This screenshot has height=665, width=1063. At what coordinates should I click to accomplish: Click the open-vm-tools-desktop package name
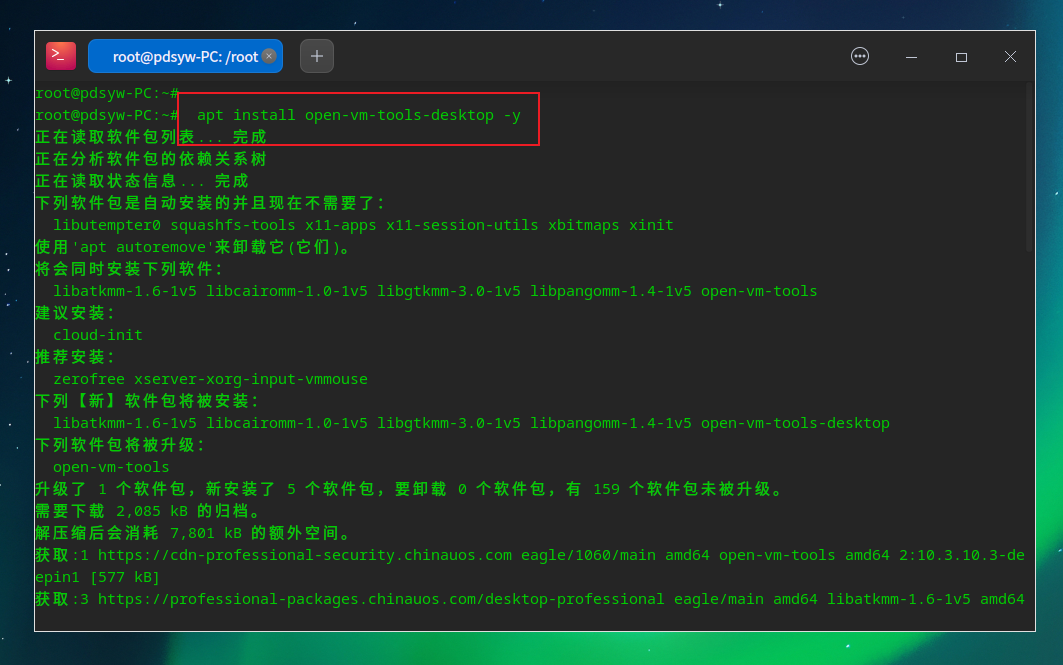pos(796,422)
